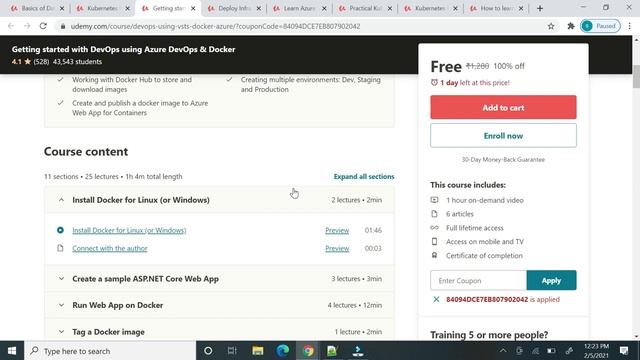The width and height of the screenshot is (640, 360).
Task: Click '30-Day Money-Back Guarantee' text
Action: click(503, 160)
